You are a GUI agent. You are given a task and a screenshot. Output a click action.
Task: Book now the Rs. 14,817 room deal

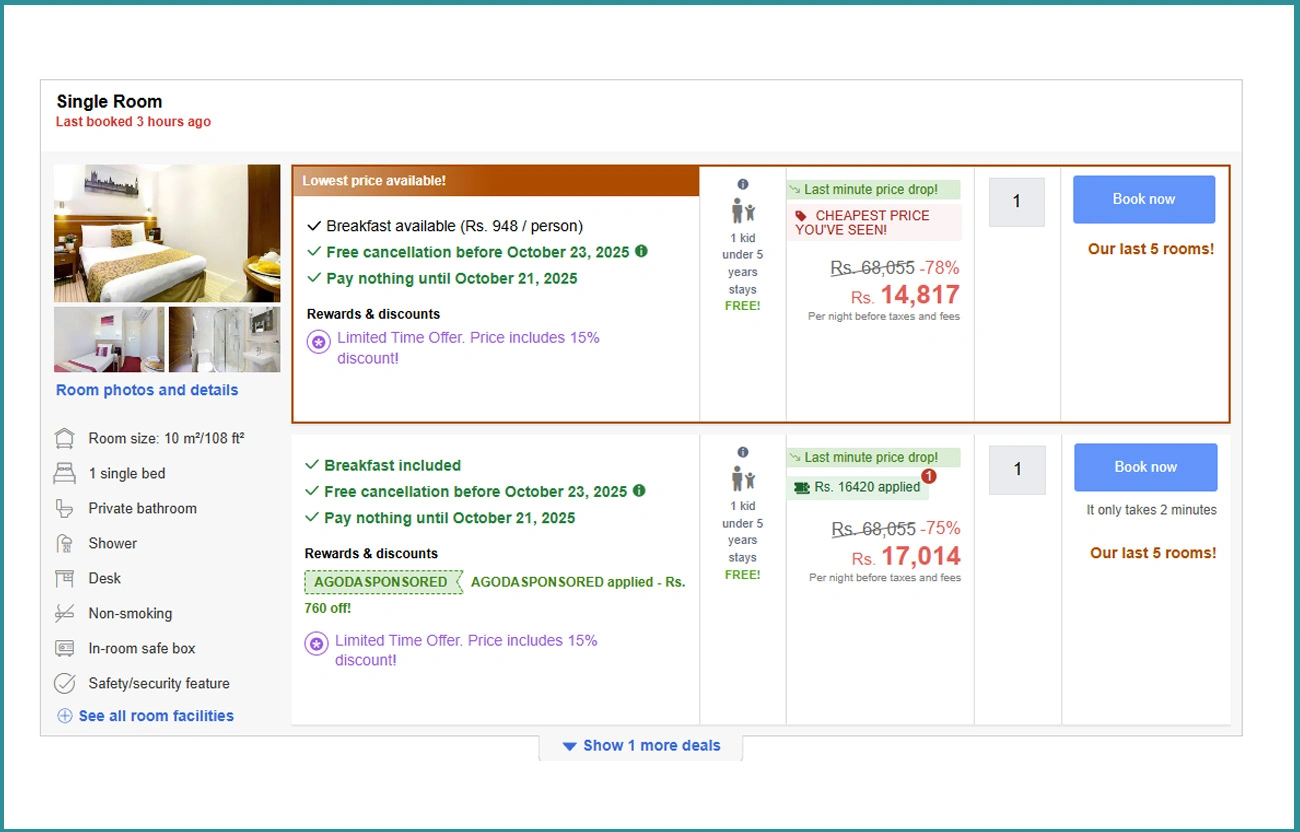pyautogui.click(x=1143, y=199)
